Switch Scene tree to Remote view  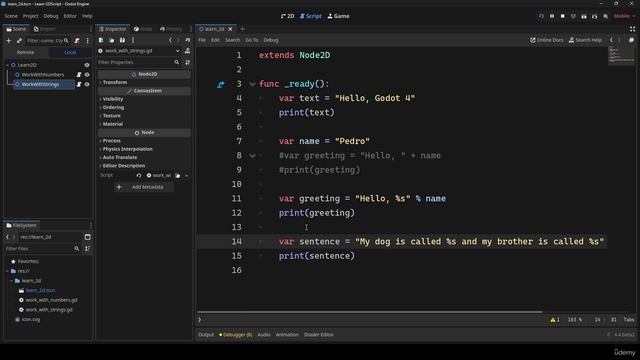pos(25,52)
